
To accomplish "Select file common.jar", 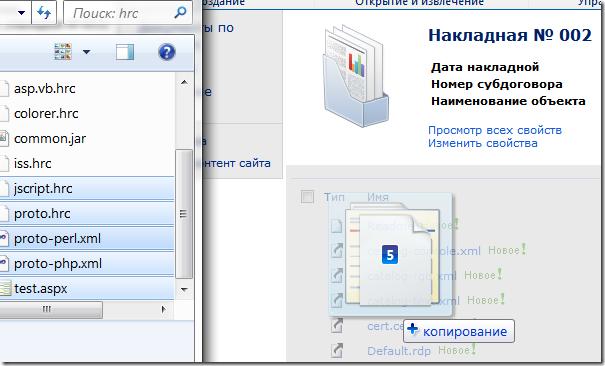I will point(50,139).
